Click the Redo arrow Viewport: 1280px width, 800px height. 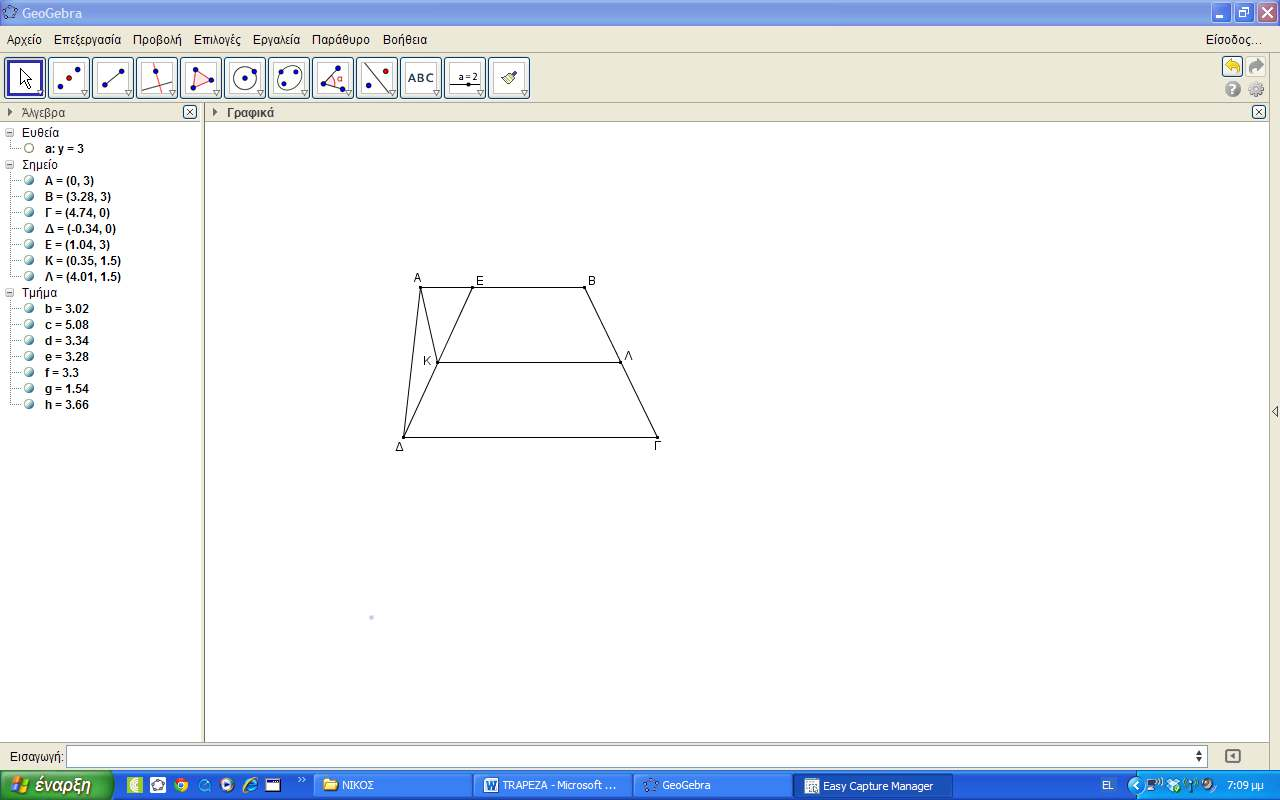pyautogui.click(x=1256, y=67)
